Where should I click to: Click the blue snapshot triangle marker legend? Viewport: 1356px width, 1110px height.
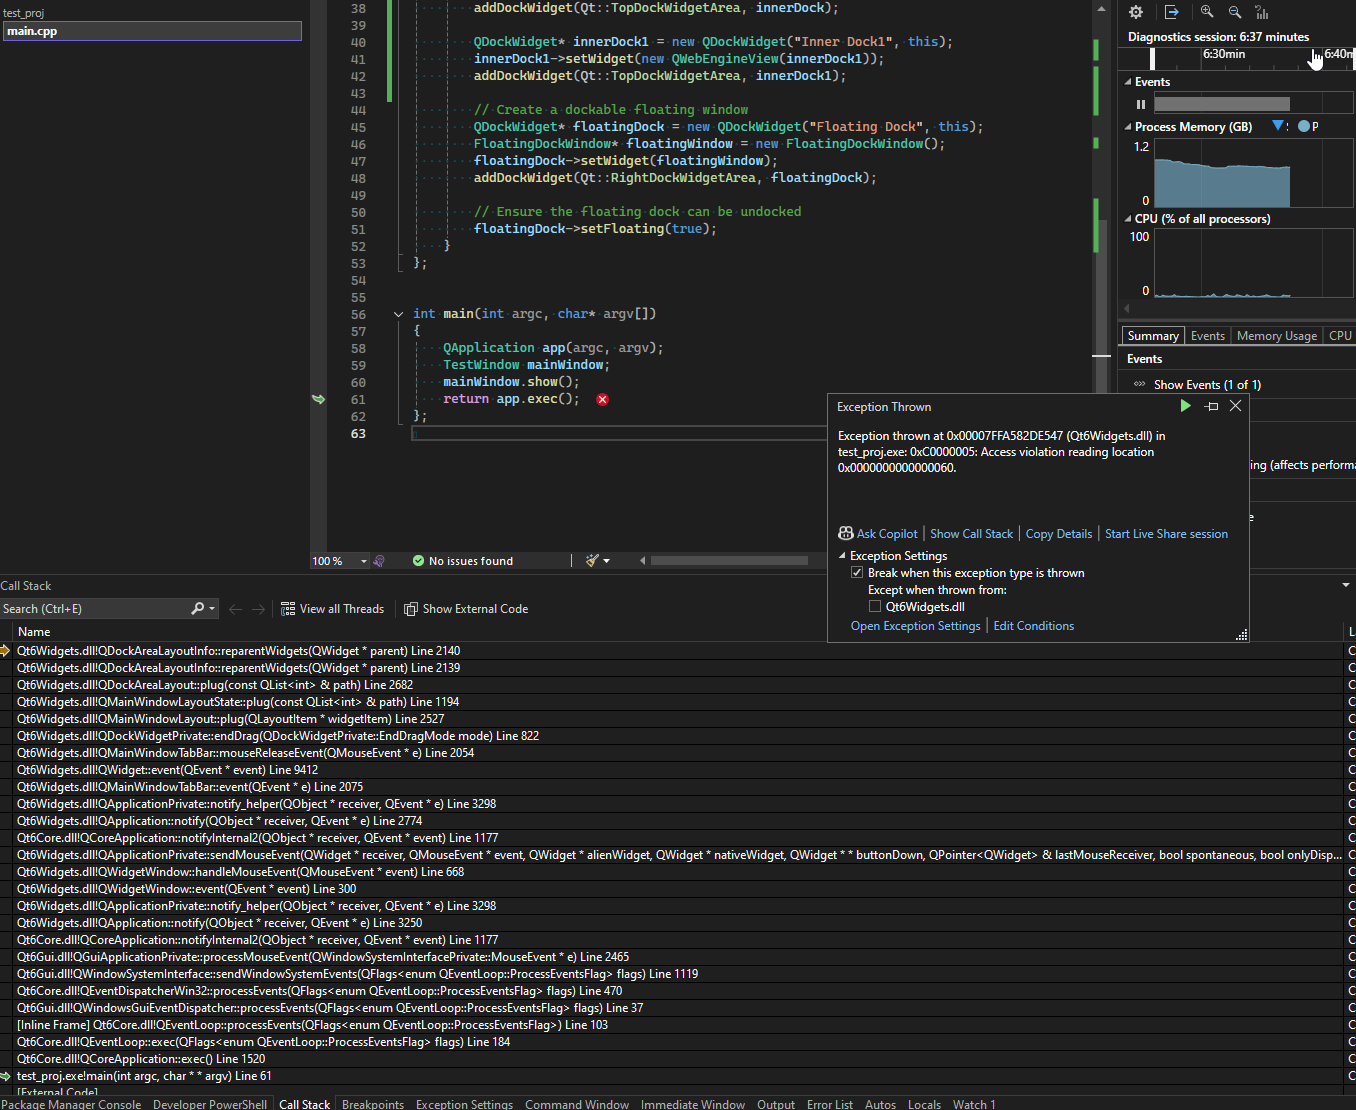coord(1278,126)
